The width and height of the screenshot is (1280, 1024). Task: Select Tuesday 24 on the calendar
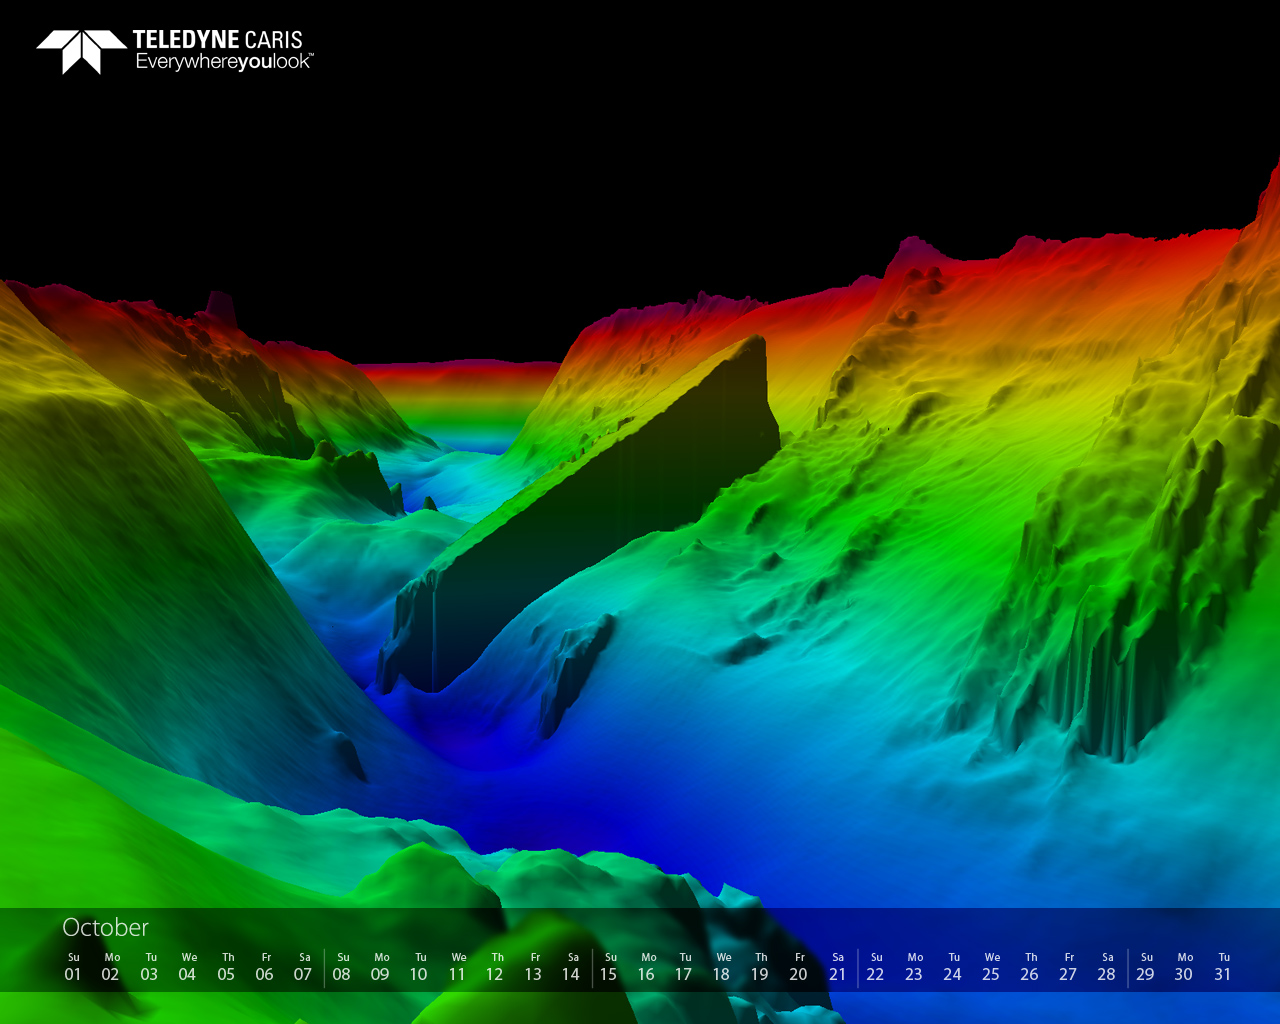point(953,967)
